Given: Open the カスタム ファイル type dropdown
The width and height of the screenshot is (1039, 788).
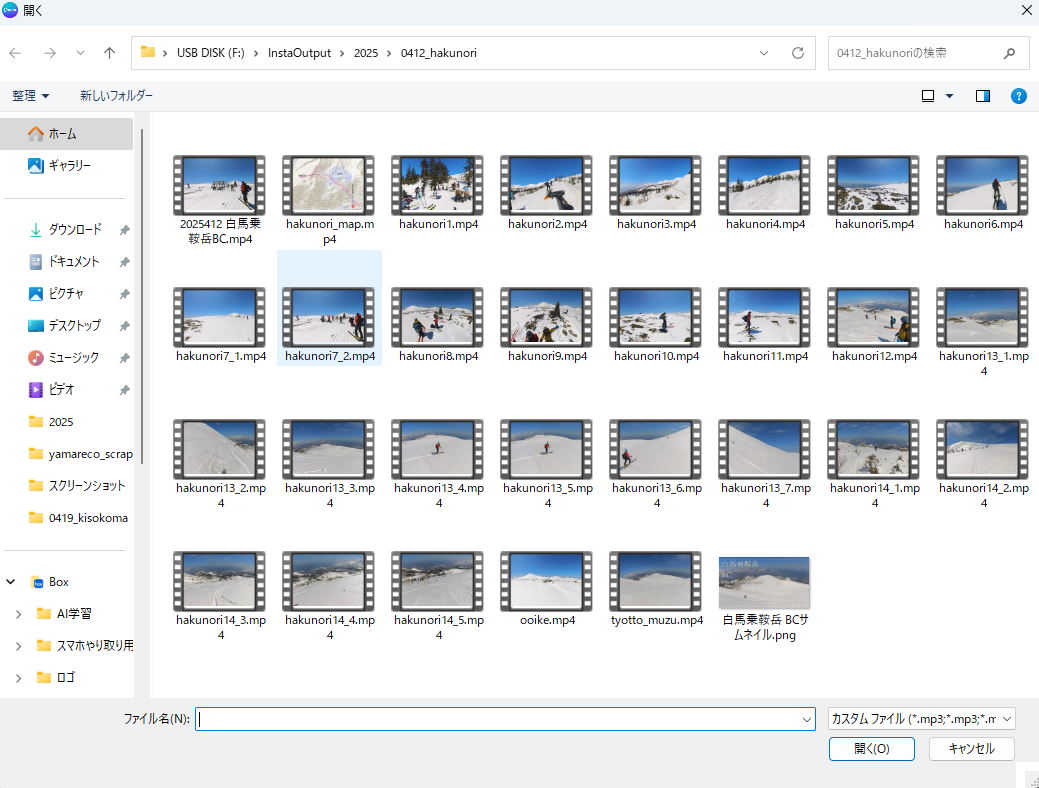Looking at the screenshot, I should click(922, 719).
